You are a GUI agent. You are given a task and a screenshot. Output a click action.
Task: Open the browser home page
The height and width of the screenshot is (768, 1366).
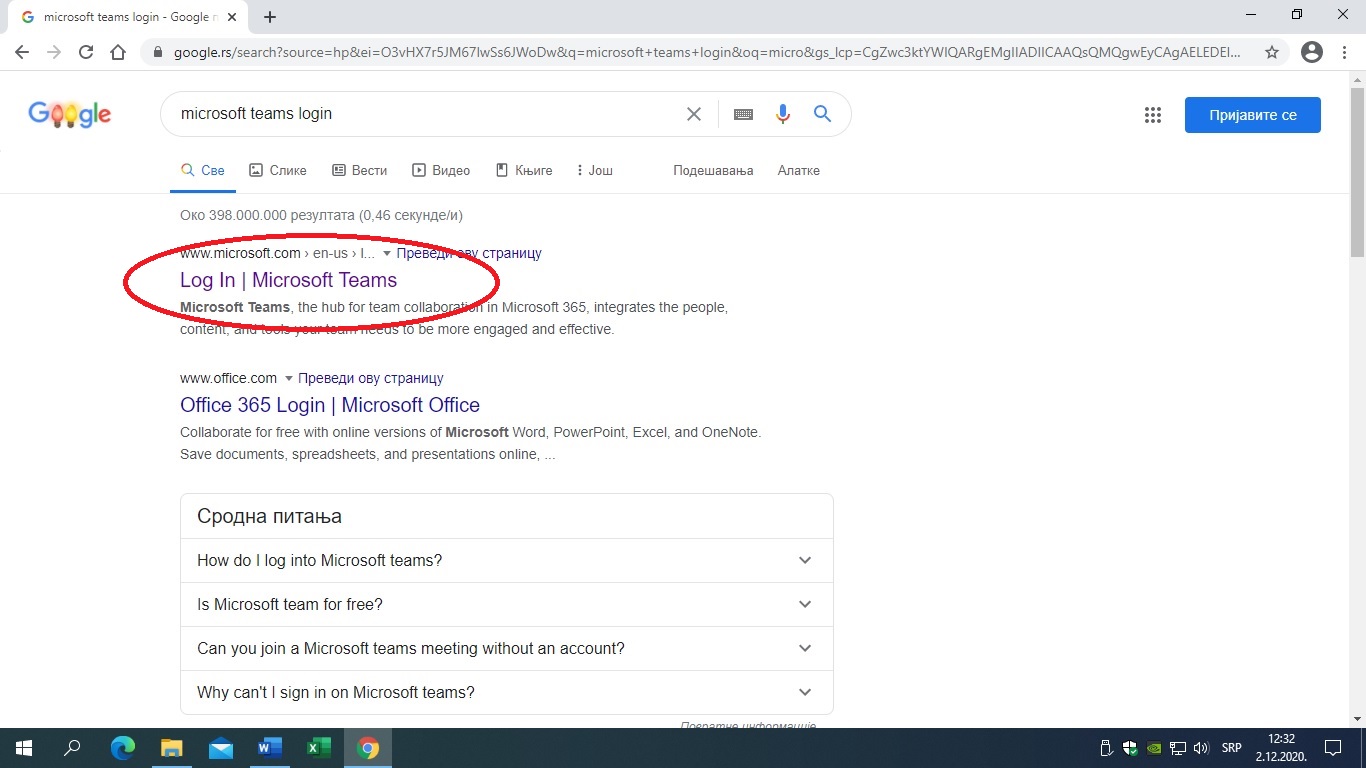(x=118, y=52)
